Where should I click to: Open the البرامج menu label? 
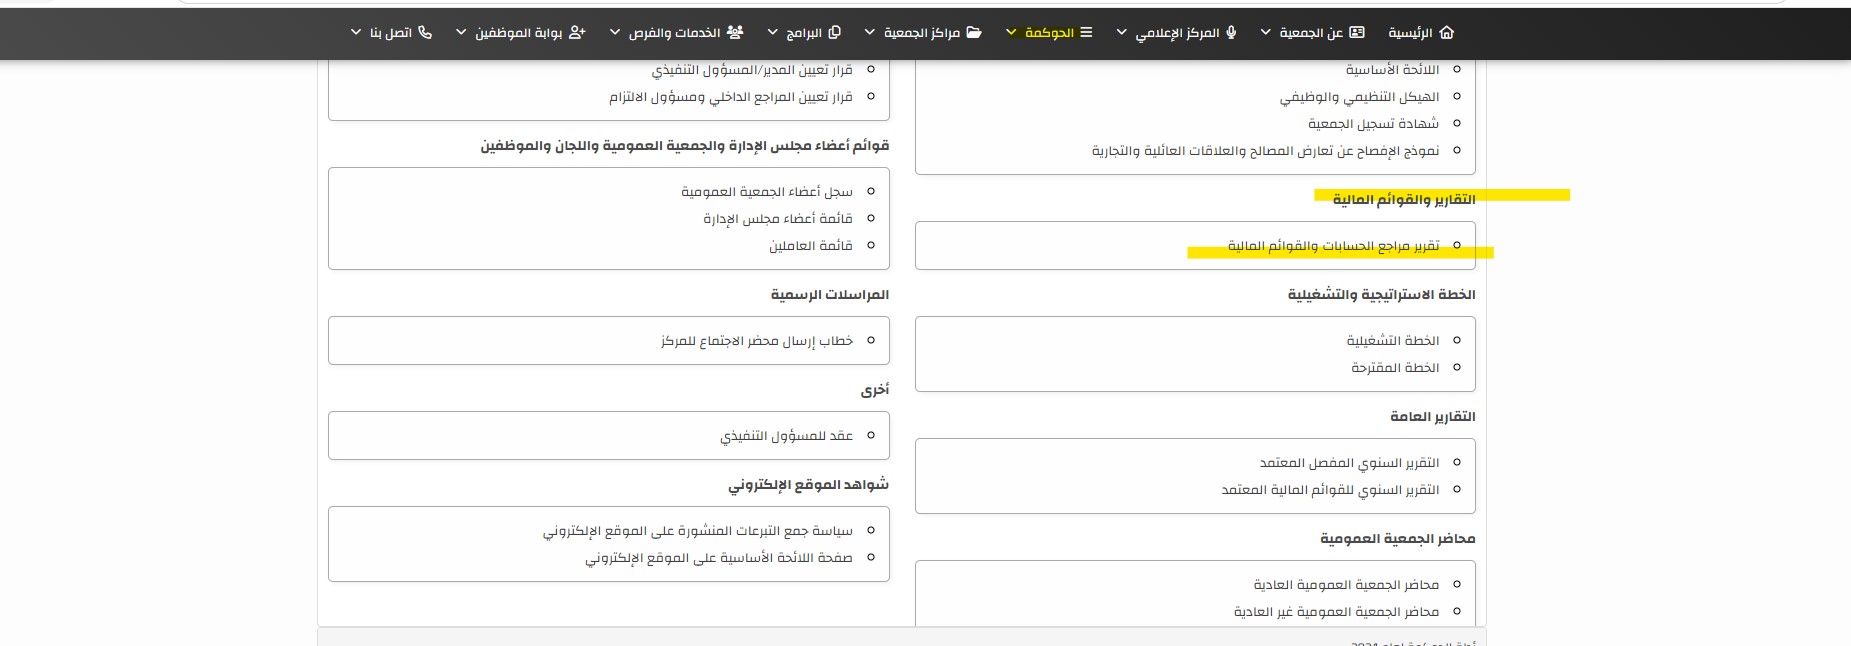pyautogui.click(x=803, y=33)
